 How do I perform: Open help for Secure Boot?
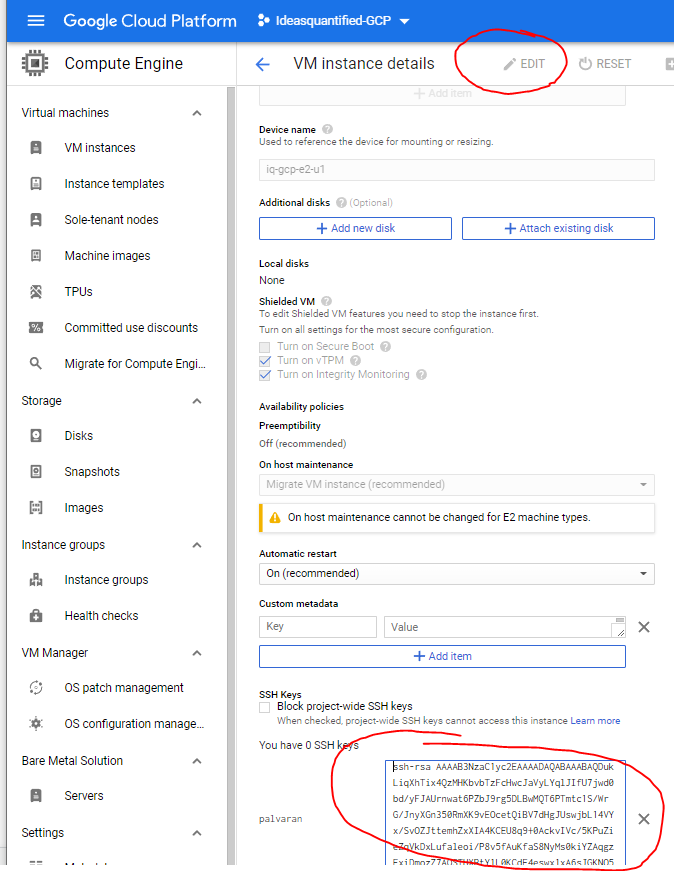[x=386, y=347]
